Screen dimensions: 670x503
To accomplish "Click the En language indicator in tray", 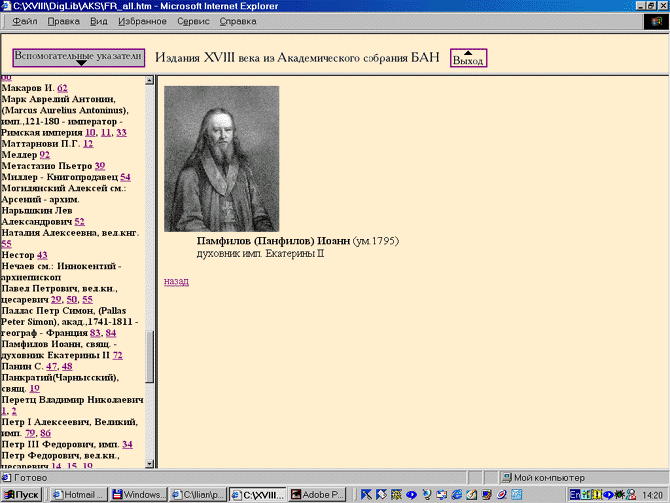I will [575, 494].
